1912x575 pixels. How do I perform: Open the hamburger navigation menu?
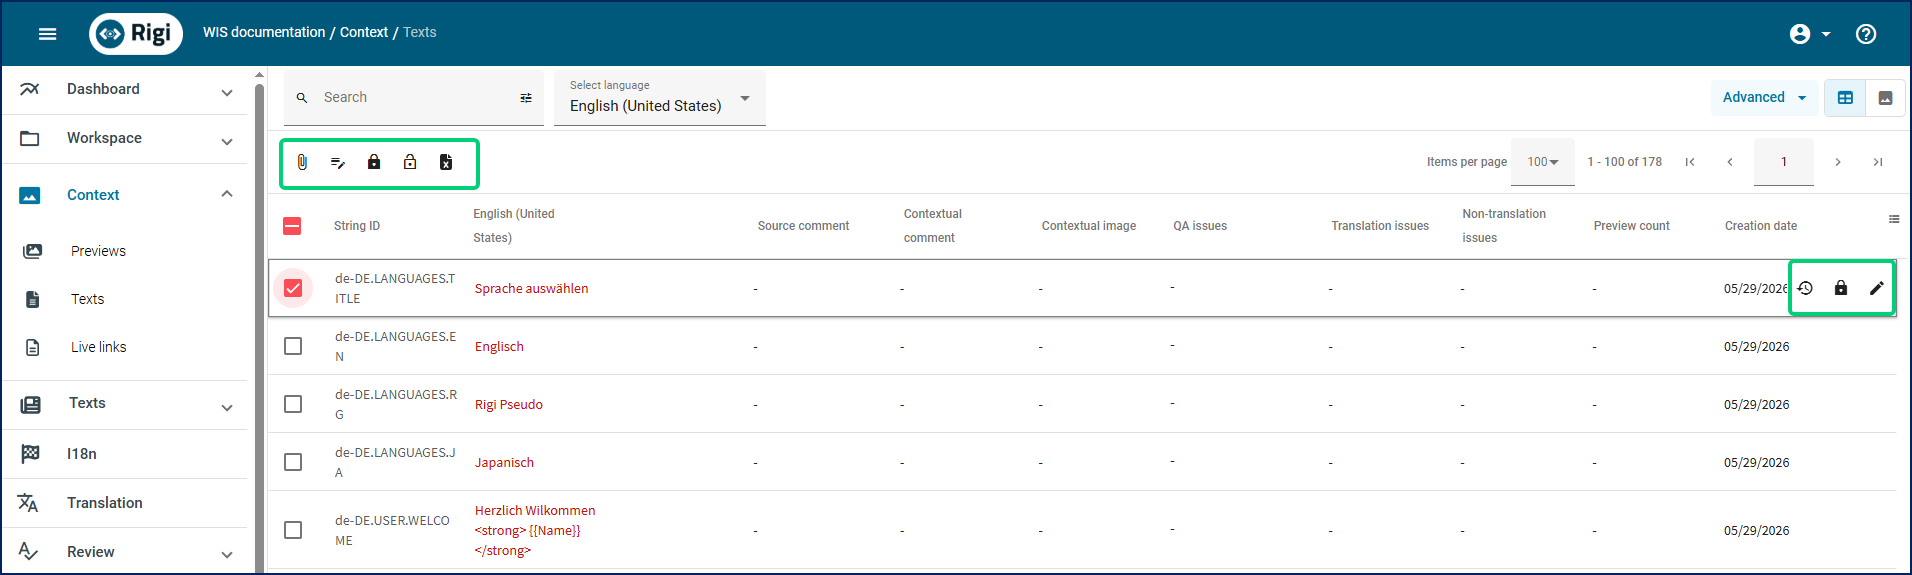pyautogui.click(x=47, y=34)
